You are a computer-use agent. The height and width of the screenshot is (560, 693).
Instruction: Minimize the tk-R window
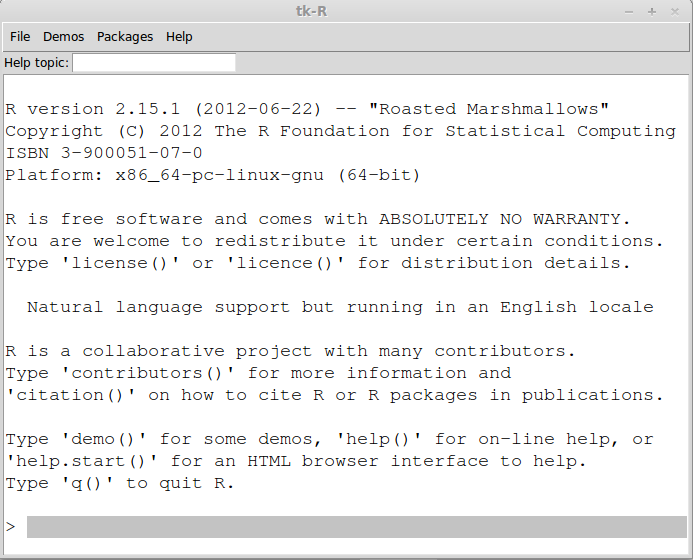coord(629,12)
